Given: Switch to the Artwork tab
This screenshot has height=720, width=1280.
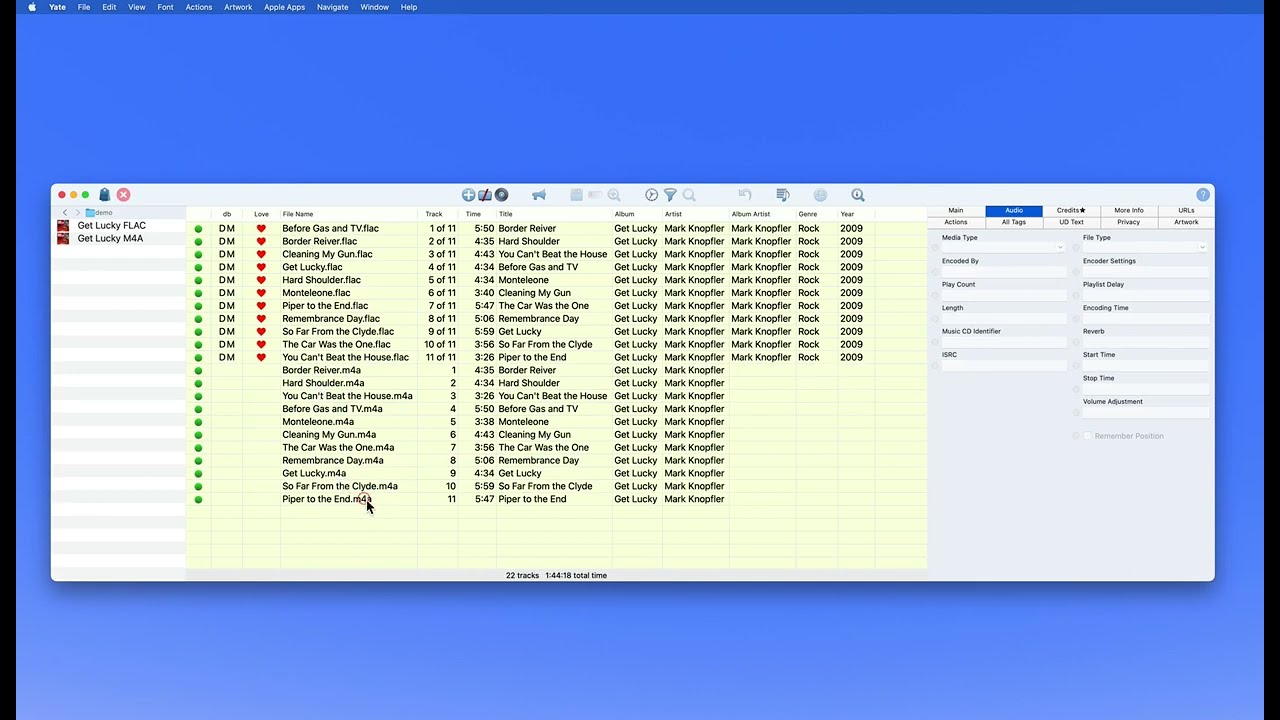Looking at the screenshot, I should coord(1186,222).
